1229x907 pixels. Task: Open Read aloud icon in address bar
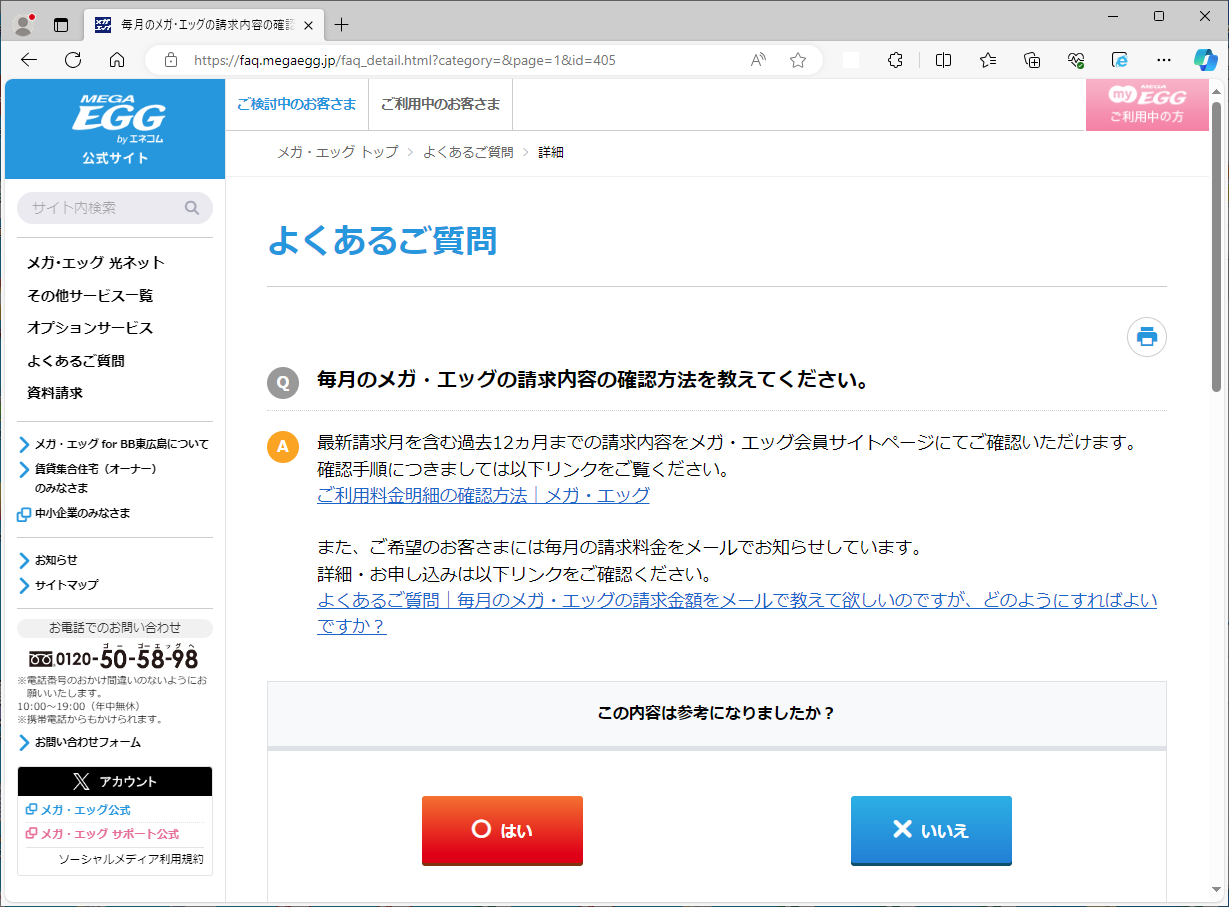pos(759,60)
